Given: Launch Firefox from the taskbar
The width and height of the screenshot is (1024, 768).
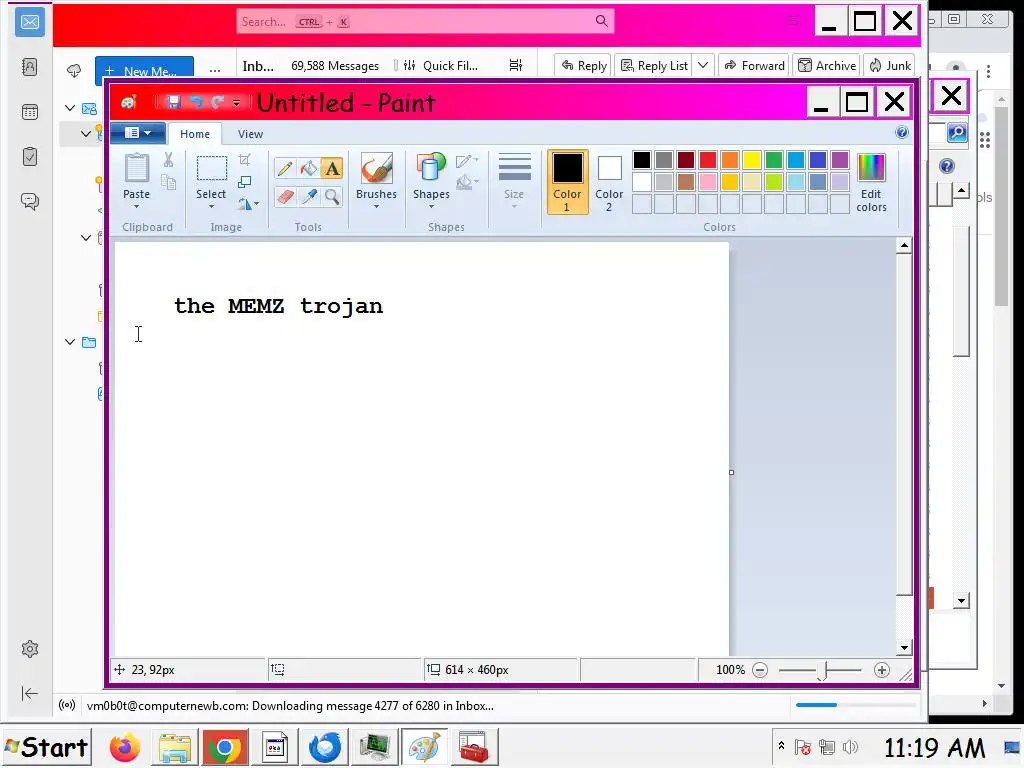Looking at the screenshot, I should (x=125, y=747).
